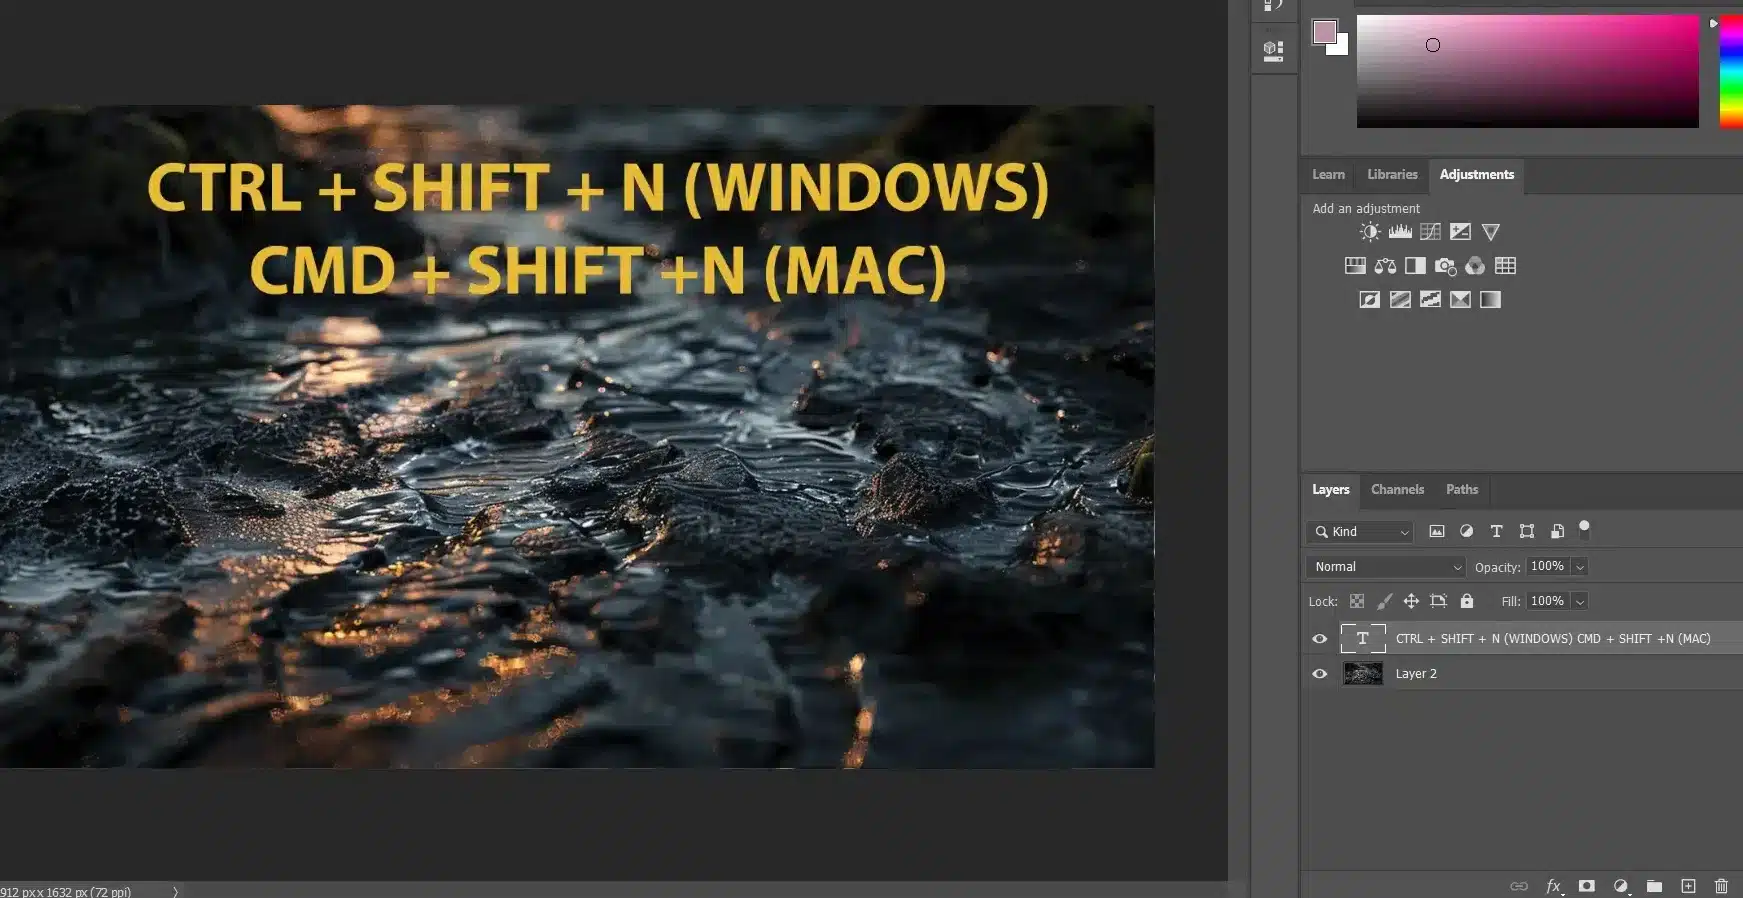
Task: Toggle lock position
Action: pos(1411,601)
